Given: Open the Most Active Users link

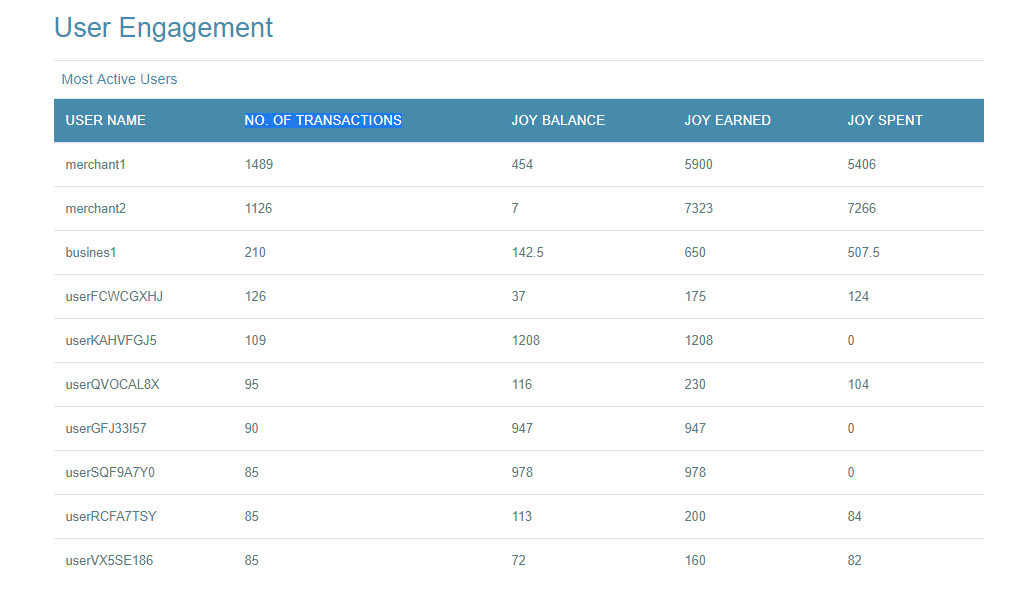Looking at the screenshot, I should tap(119, 79).
